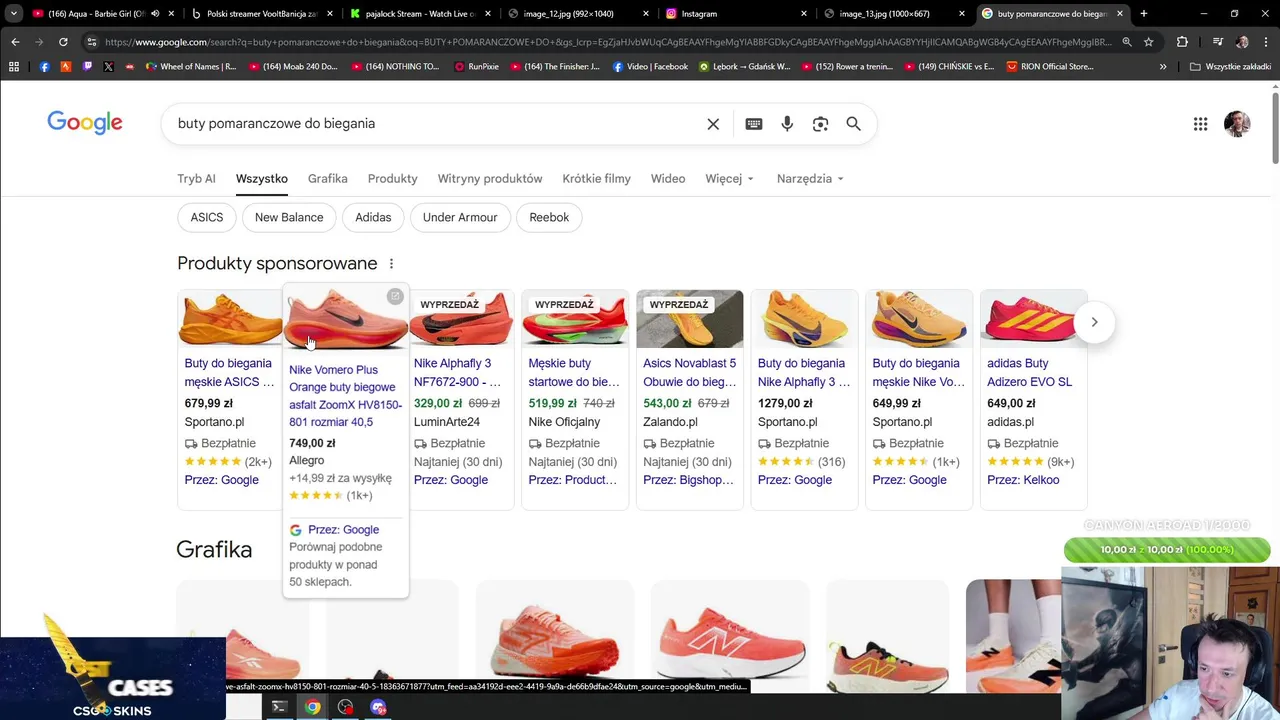Open the Wszystkie zakładki folder
Image resolution: width=1280 pixels, height=720 pixels.
point(1230,66)
